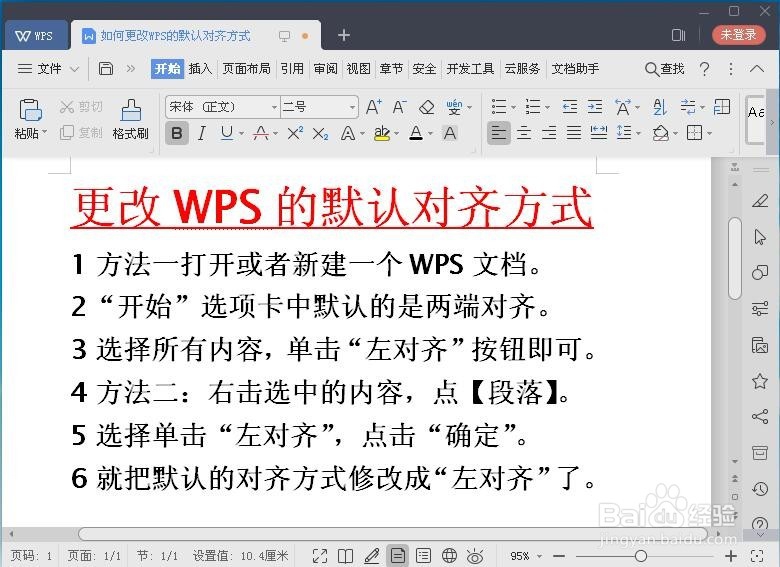This screenshot has height=567, width=780.
Task: Open the 开发工具 ribbon tab
Action: click(470, 69)
